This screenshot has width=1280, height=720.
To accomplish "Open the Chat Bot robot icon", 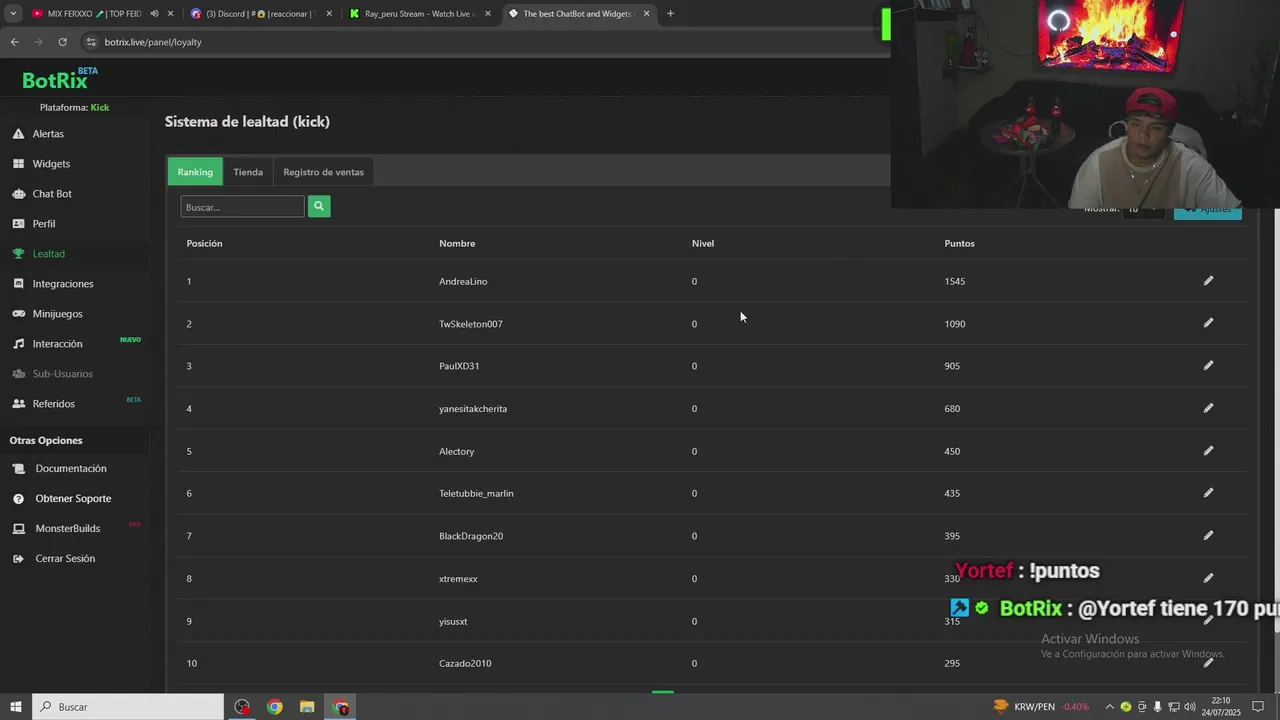I will click(18, 194).
